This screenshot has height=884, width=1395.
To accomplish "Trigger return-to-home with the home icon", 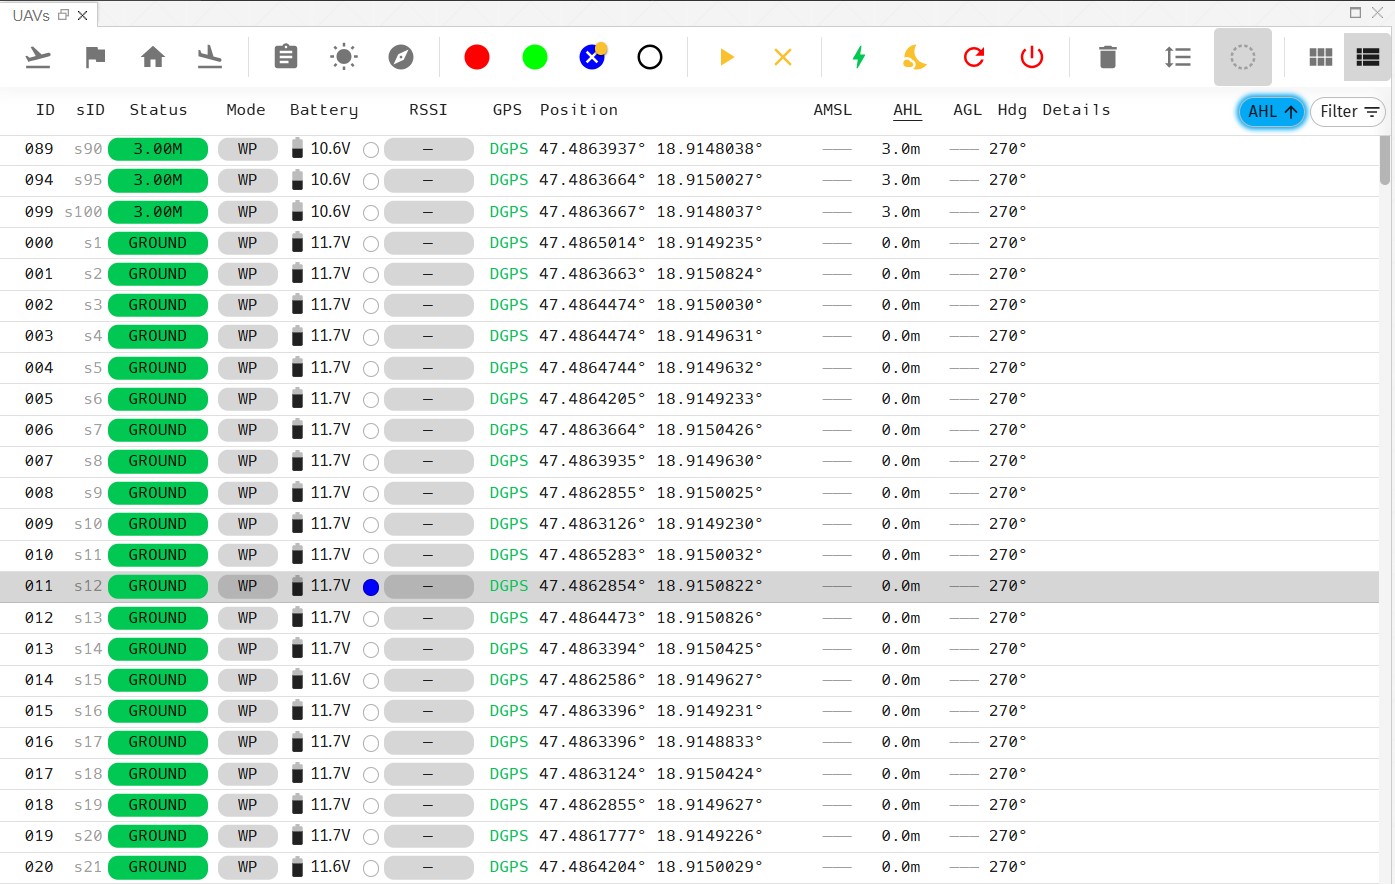I will tap(153, 57).
